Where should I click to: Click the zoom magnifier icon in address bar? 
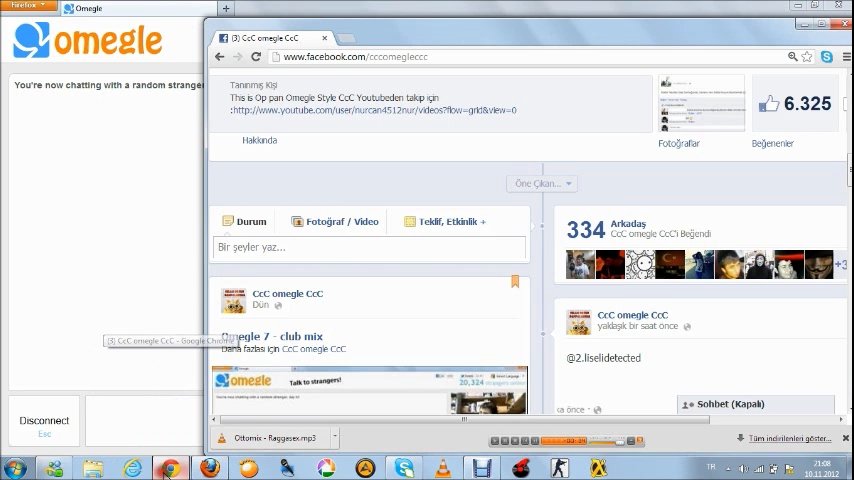pyautogui.click(x=792, y=57)
